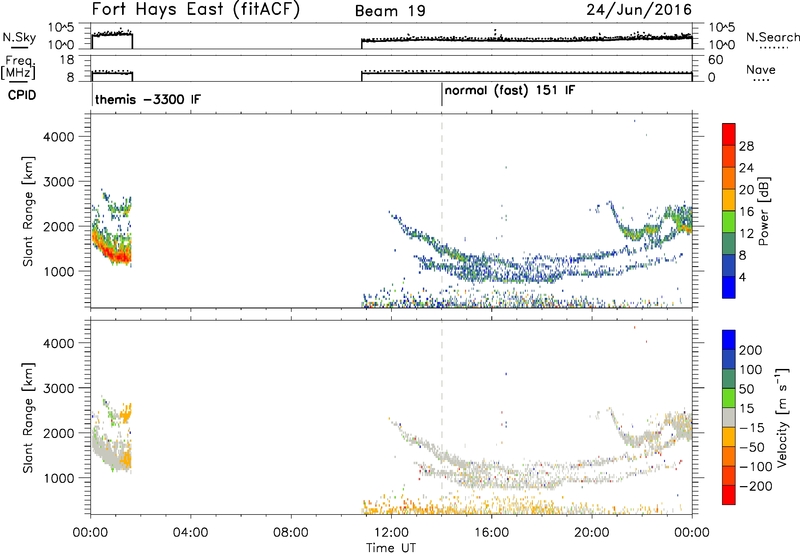Click the 'Velocity [m s-1]' colorbar label
The image size is (800, 554).
(782, 417)
